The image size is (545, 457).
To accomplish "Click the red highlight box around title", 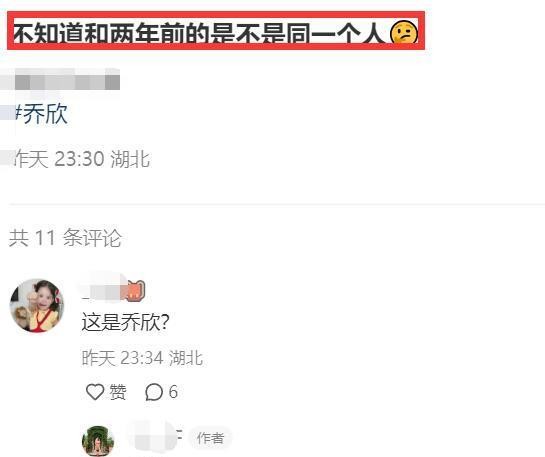I will tap(216, 31).
